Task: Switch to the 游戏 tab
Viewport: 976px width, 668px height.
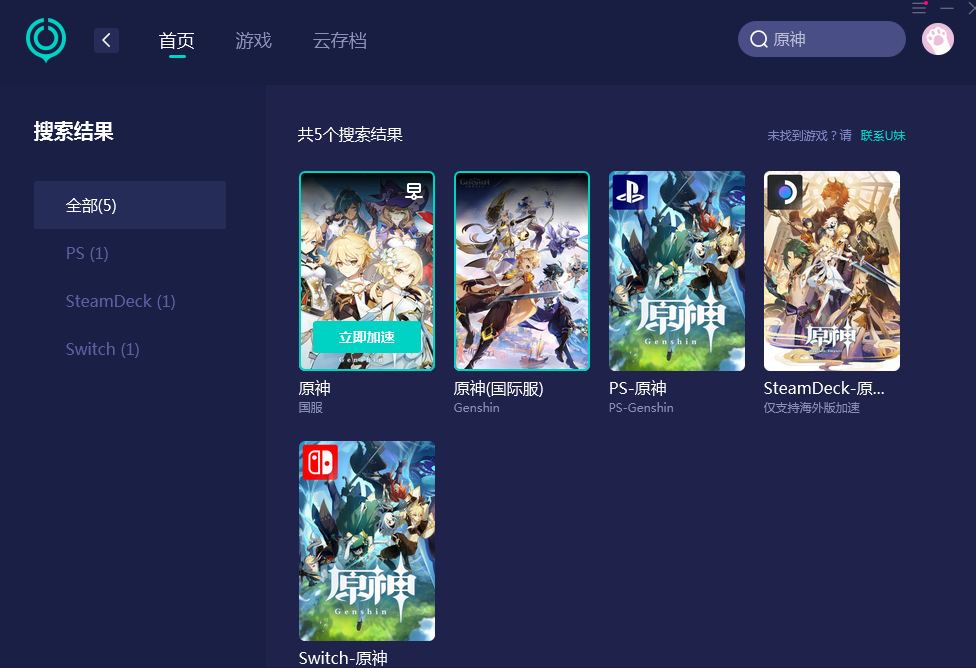Action: pos(253,40)
